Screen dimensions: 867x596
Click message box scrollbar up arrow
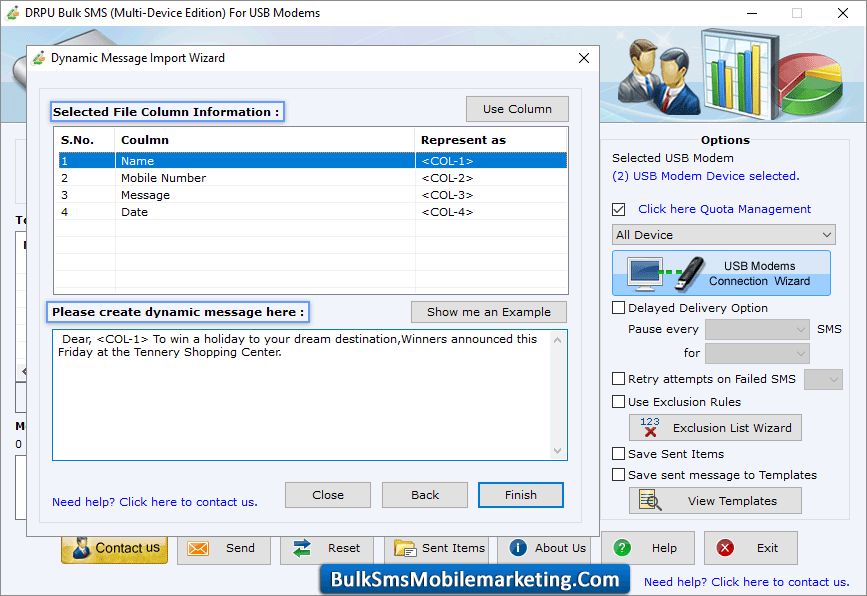click(x=557, y=339)
